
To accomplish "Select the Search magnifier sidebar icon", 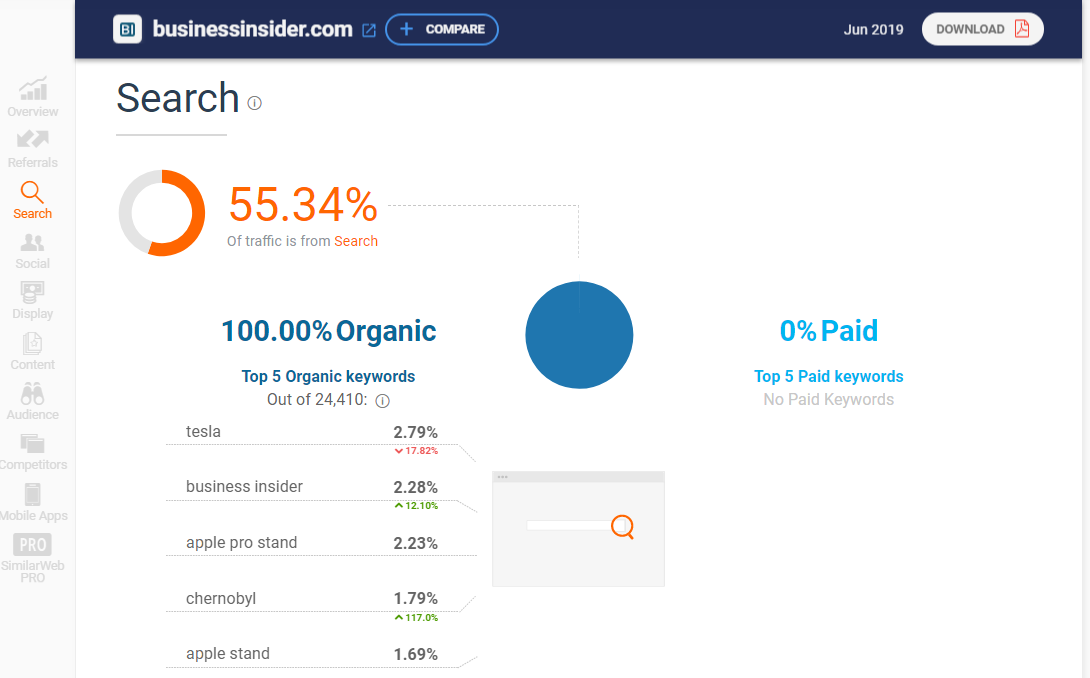I will (x=32, y=192).
